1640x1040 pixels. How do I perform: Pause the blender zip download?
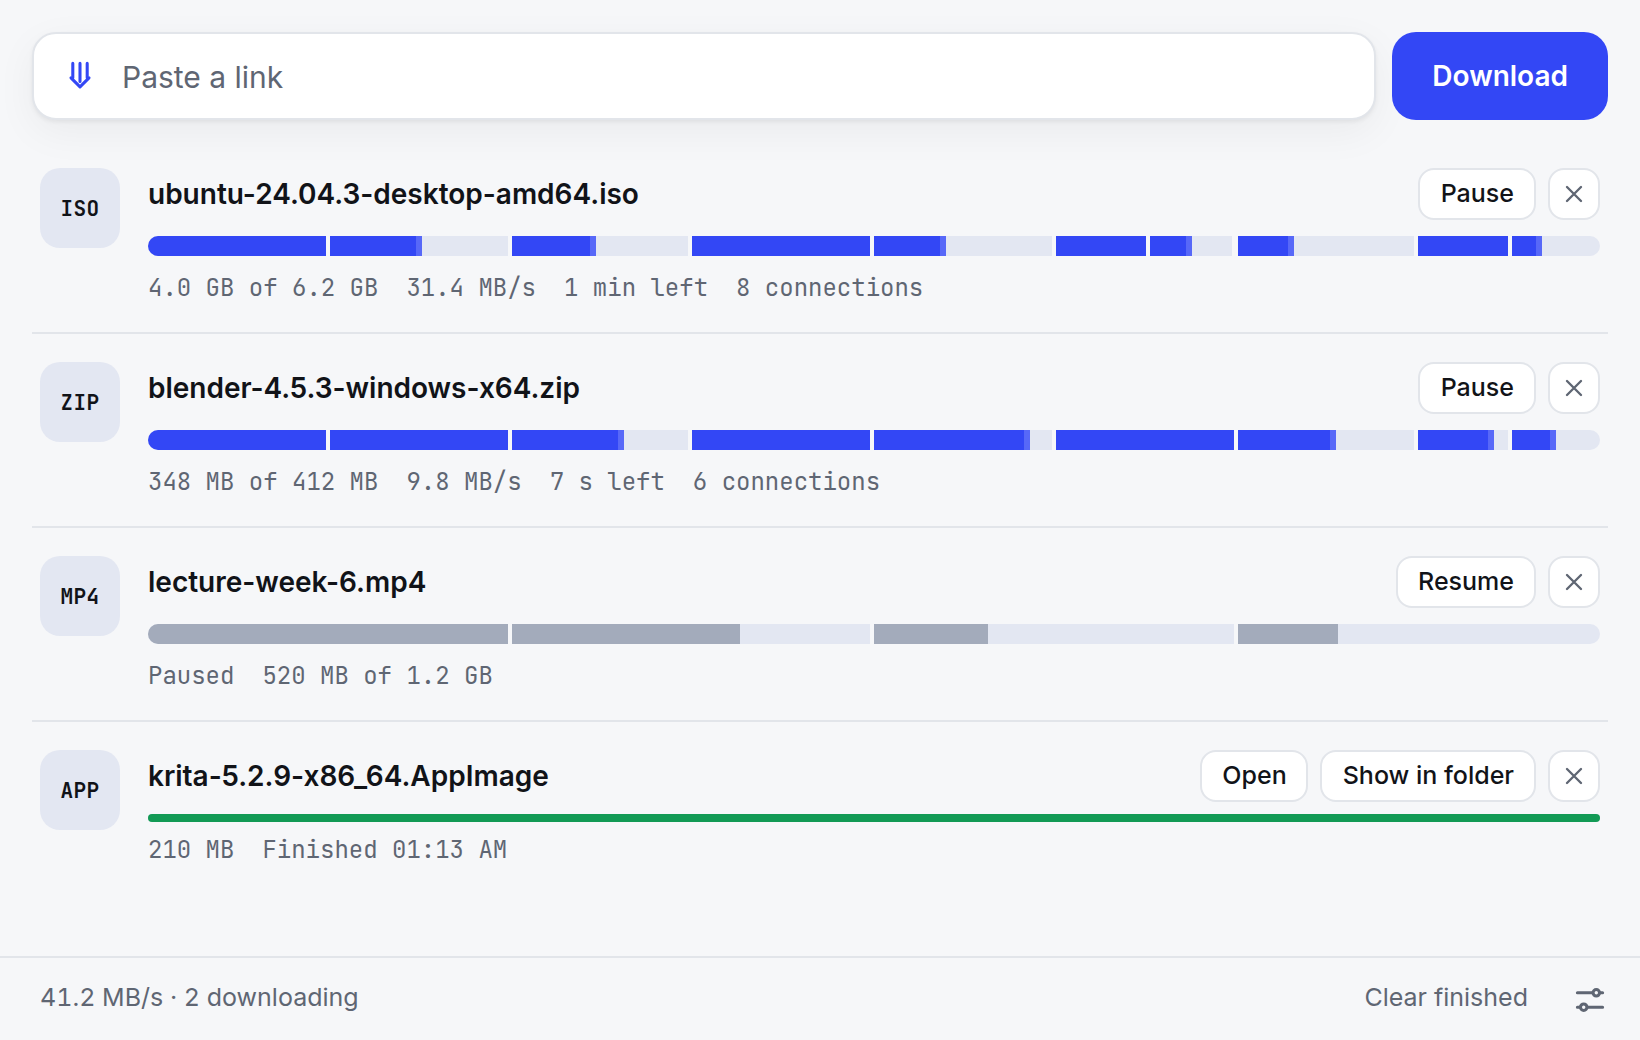pyautogui.click(x=1477, y=388)
